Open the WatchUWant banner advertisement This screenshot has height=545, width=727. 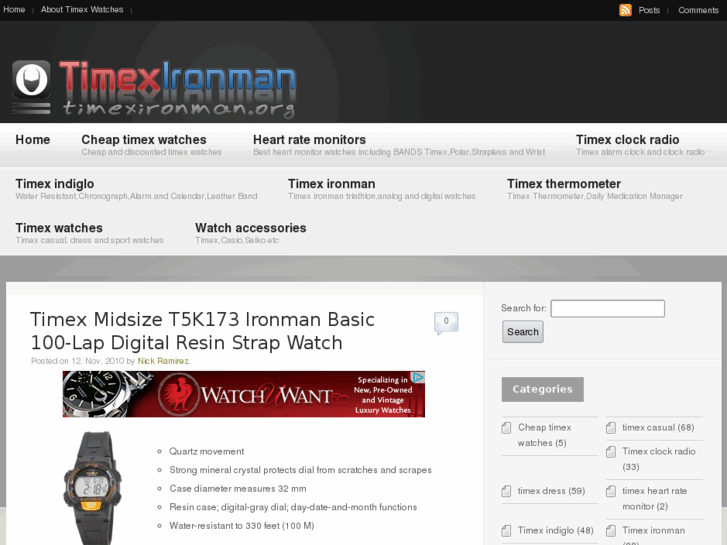(244, 394)
